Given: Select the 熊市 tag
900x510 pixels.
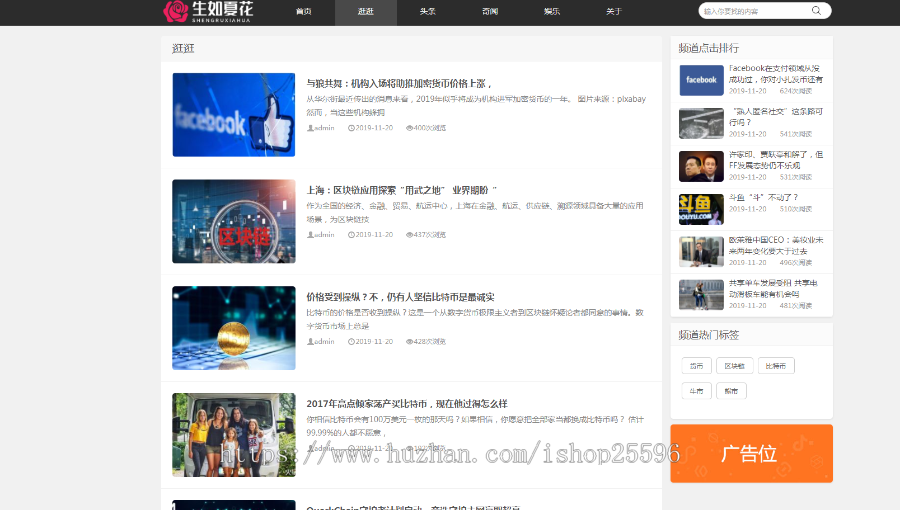Looking at the screenshot, I should click(731, 391).
